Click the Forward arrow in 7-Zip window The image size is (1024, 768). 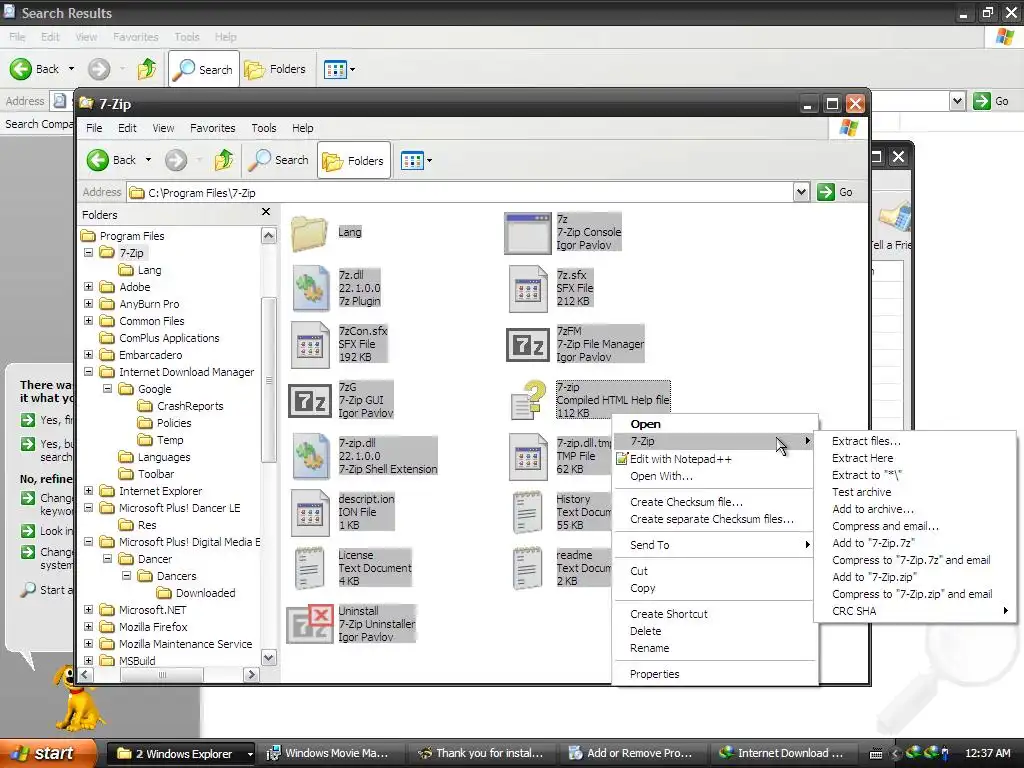[176, 160]
